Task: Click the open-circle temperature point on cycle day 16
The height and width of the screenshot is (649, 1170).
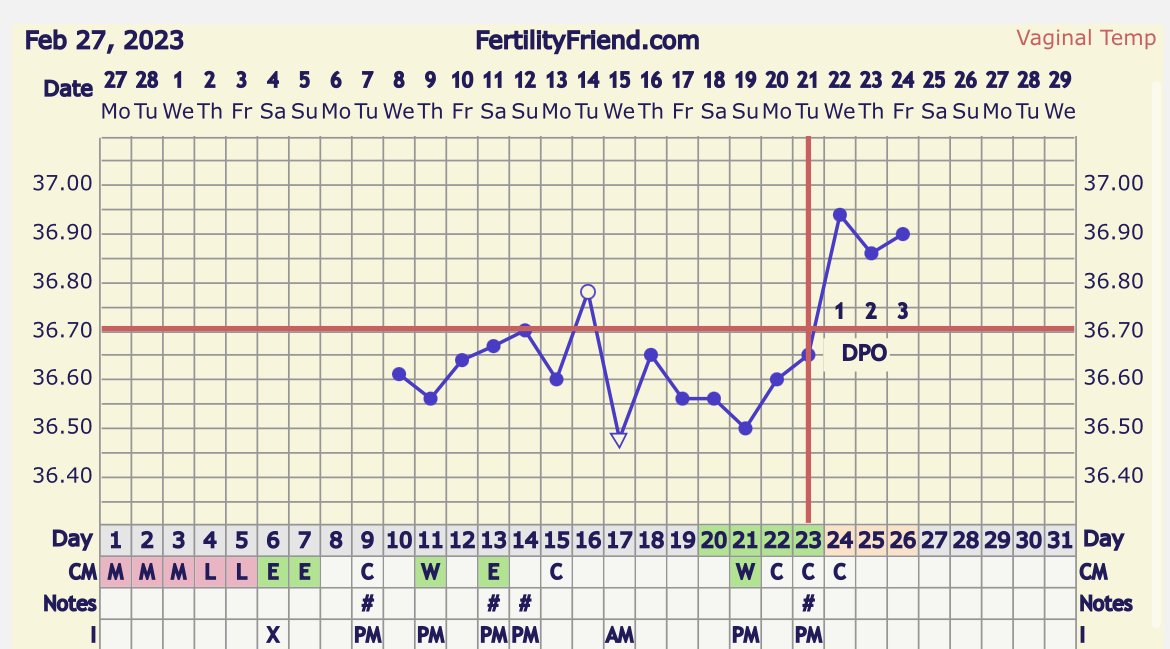Action: (x=588, y=292)
